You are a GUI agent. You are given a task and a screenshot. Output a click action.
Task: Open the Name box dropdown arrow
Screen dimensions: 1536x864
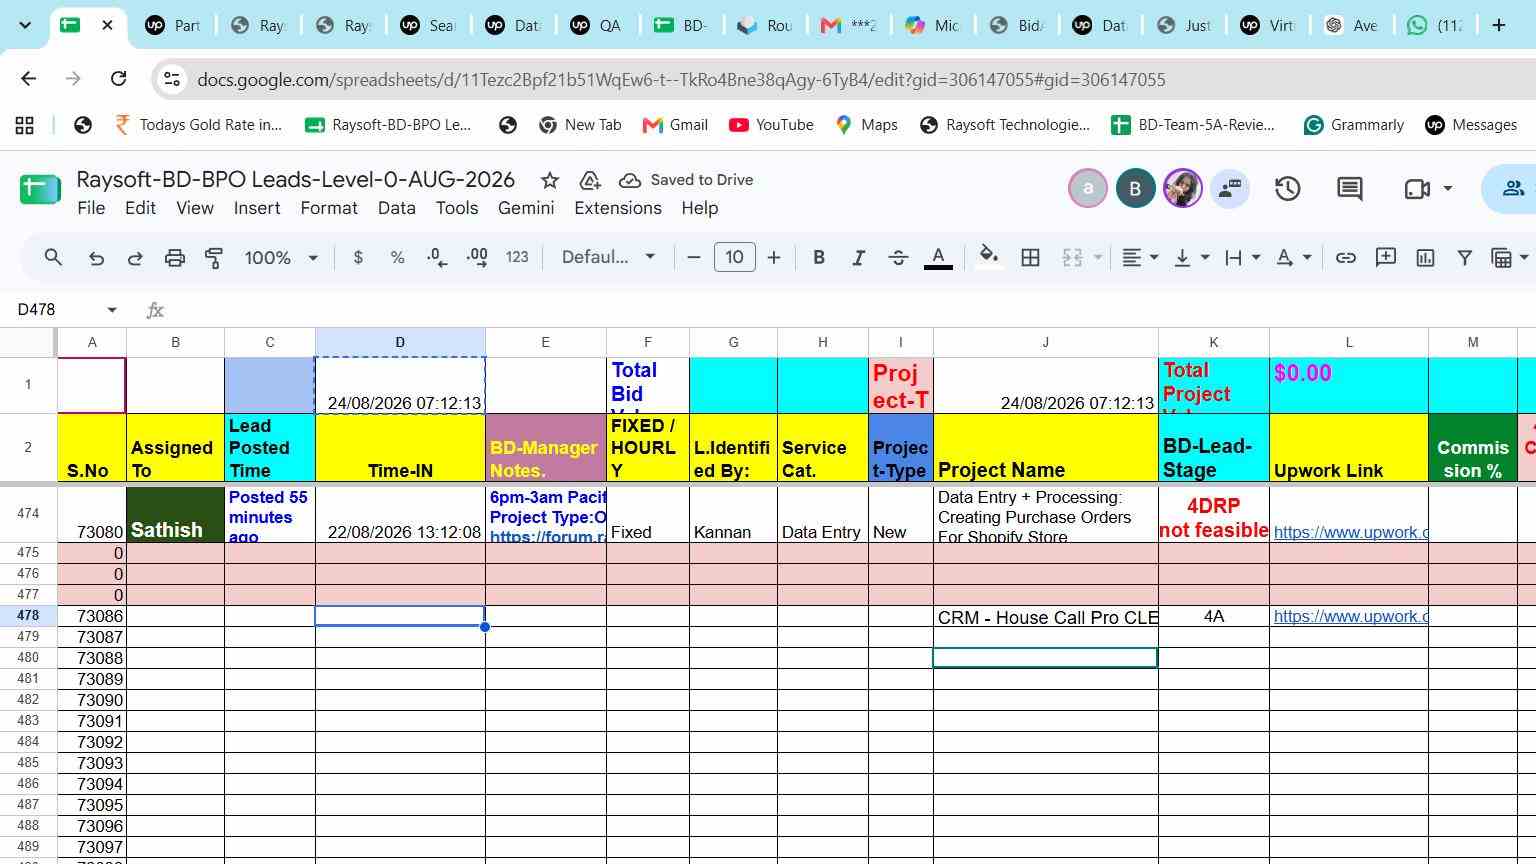click(112, 310)
